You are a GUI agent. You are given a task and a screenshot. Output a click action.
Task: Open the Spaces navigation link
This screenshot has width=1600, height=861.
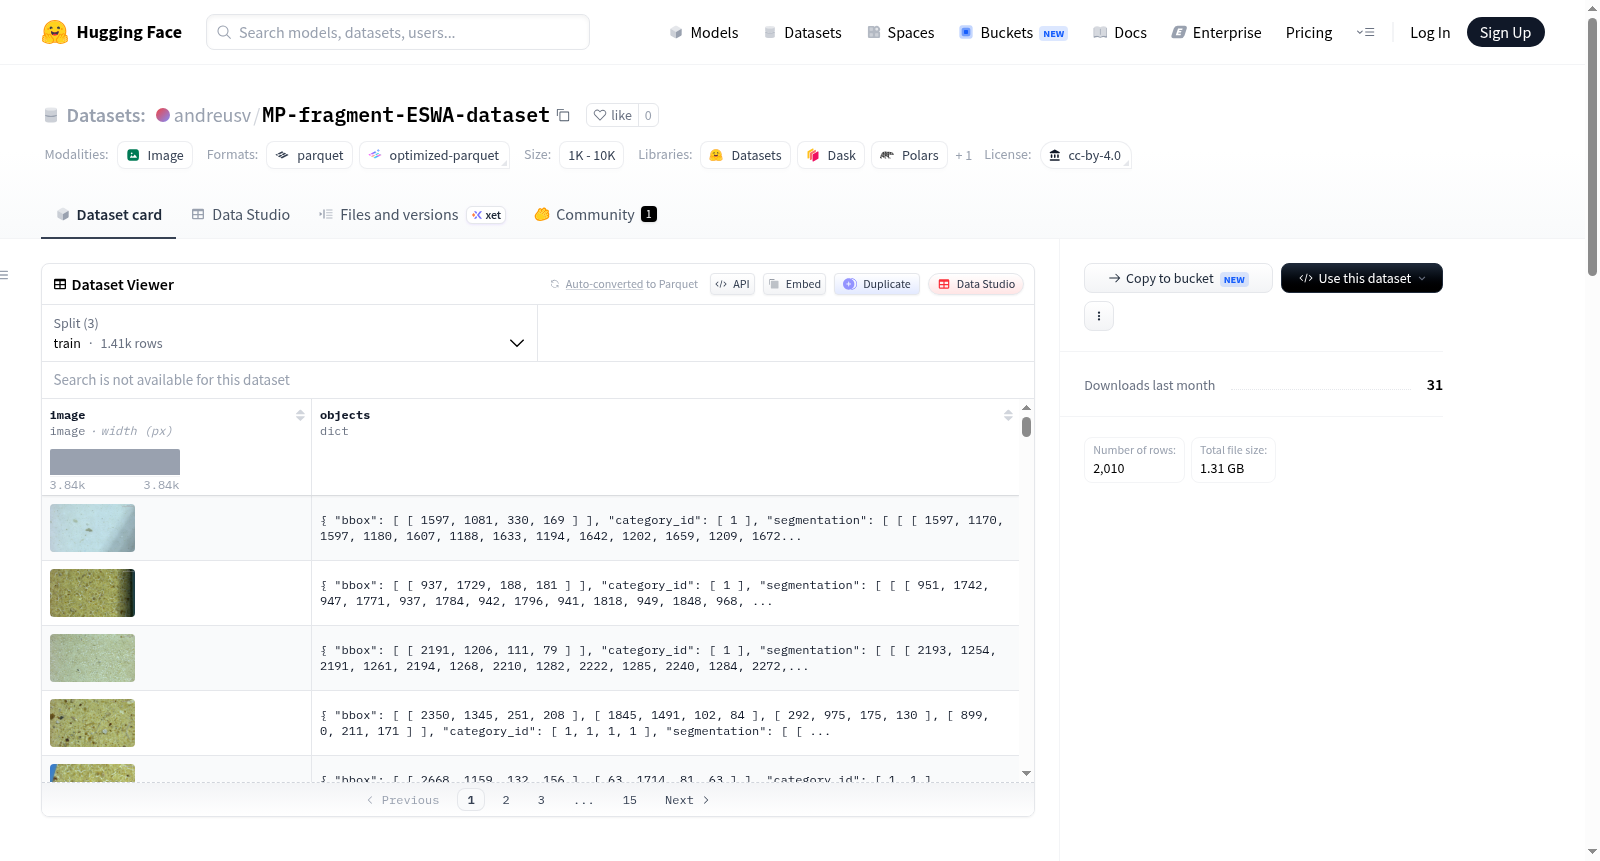click(x=900, y=32)
